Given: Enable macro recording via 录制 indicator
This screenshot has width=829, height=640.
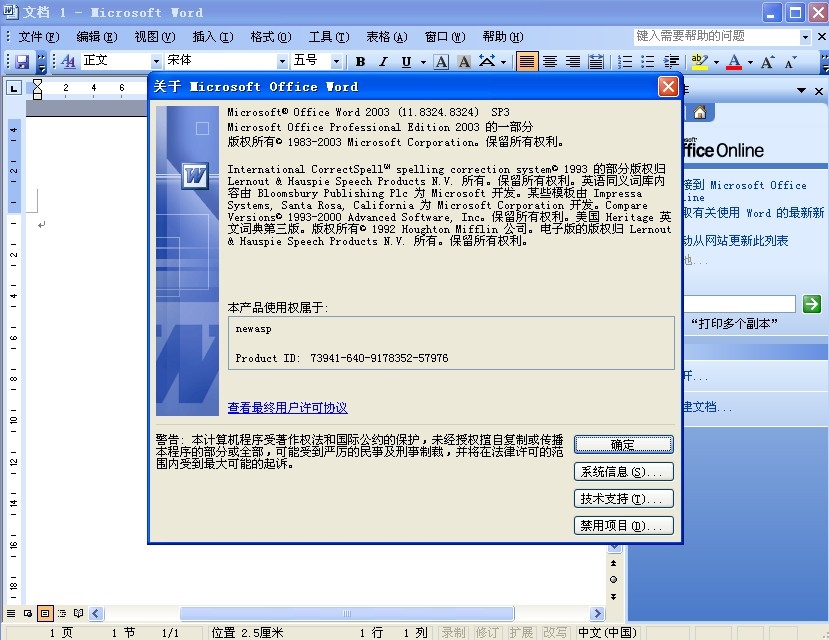Looking at the screenshot, I should pos(452,632).
